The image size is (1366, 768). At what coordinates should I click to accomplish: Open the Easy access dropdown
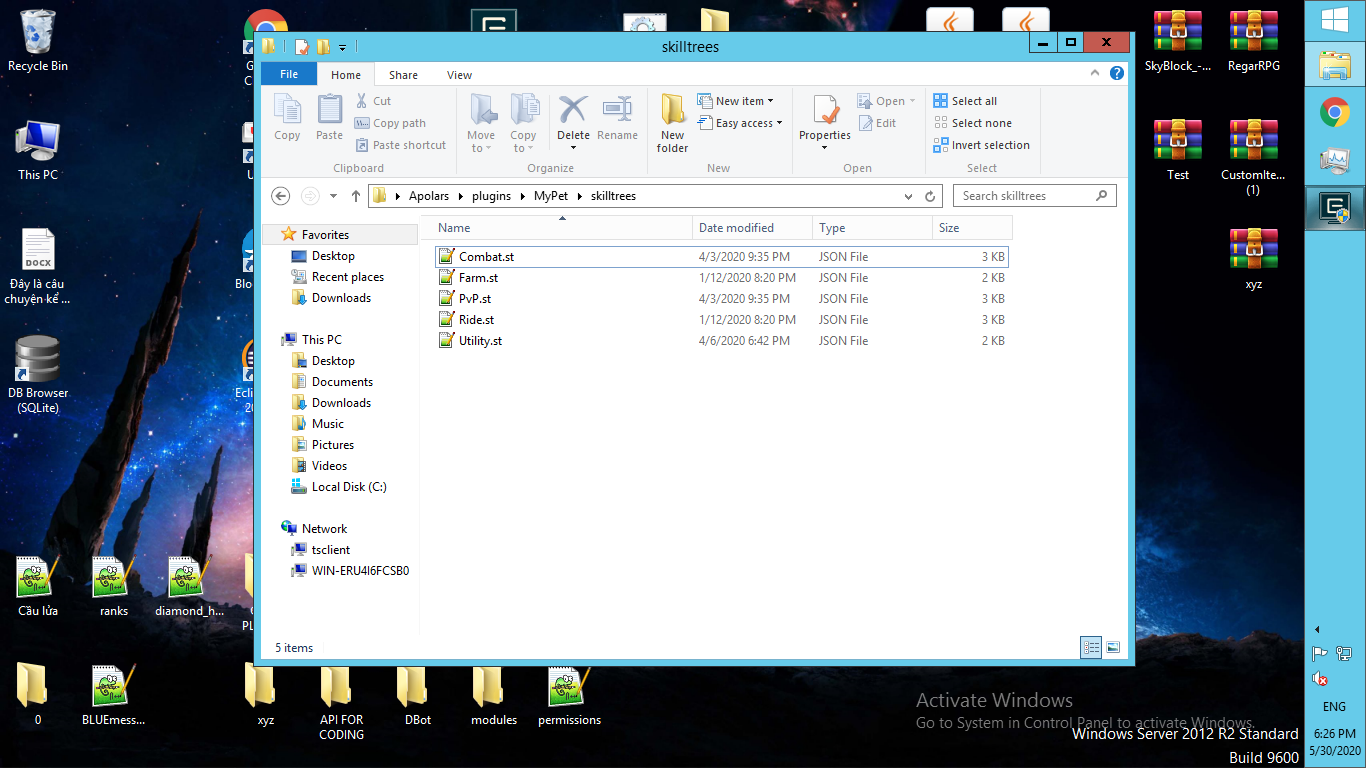(x=748, y=123)
